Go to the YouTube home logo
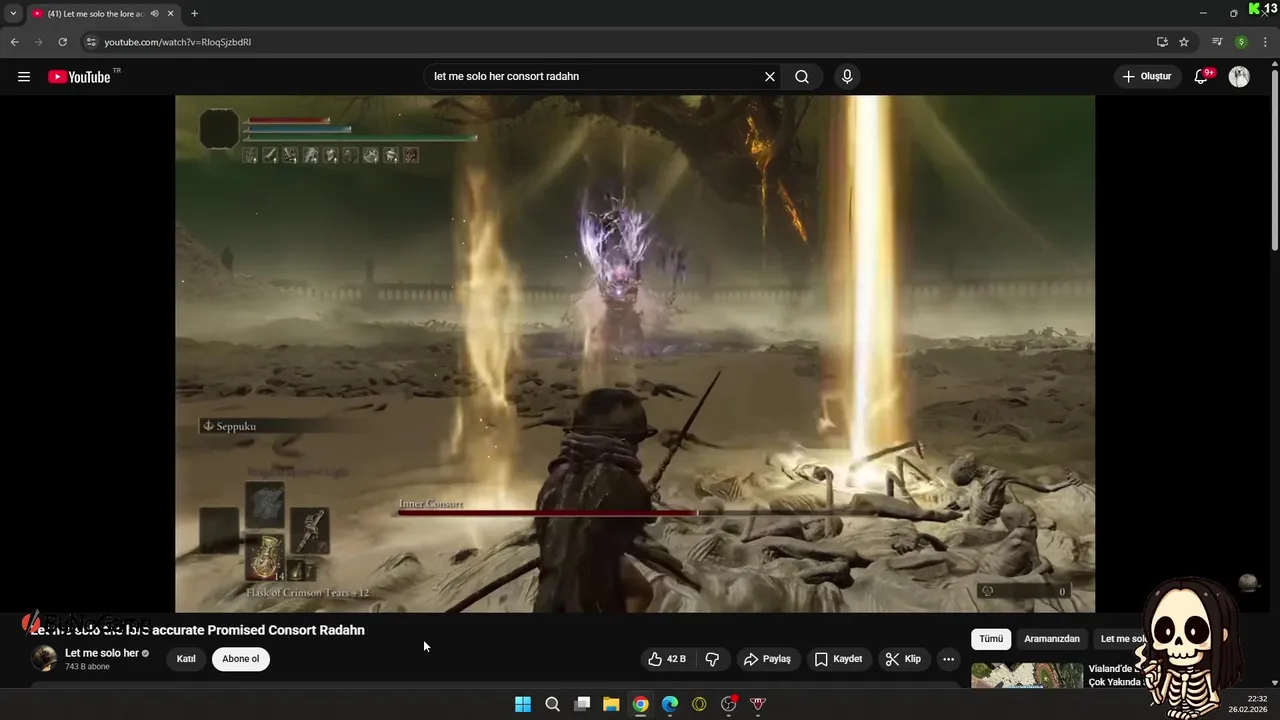 point(79,77)
